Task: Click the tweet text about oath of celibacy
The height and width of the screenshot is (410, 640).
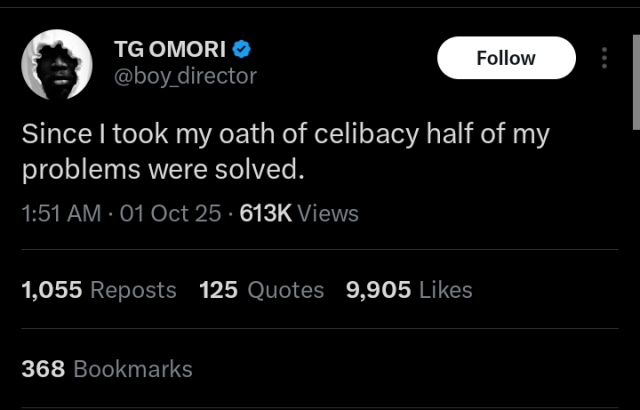Action: click(x=285, y=151)
